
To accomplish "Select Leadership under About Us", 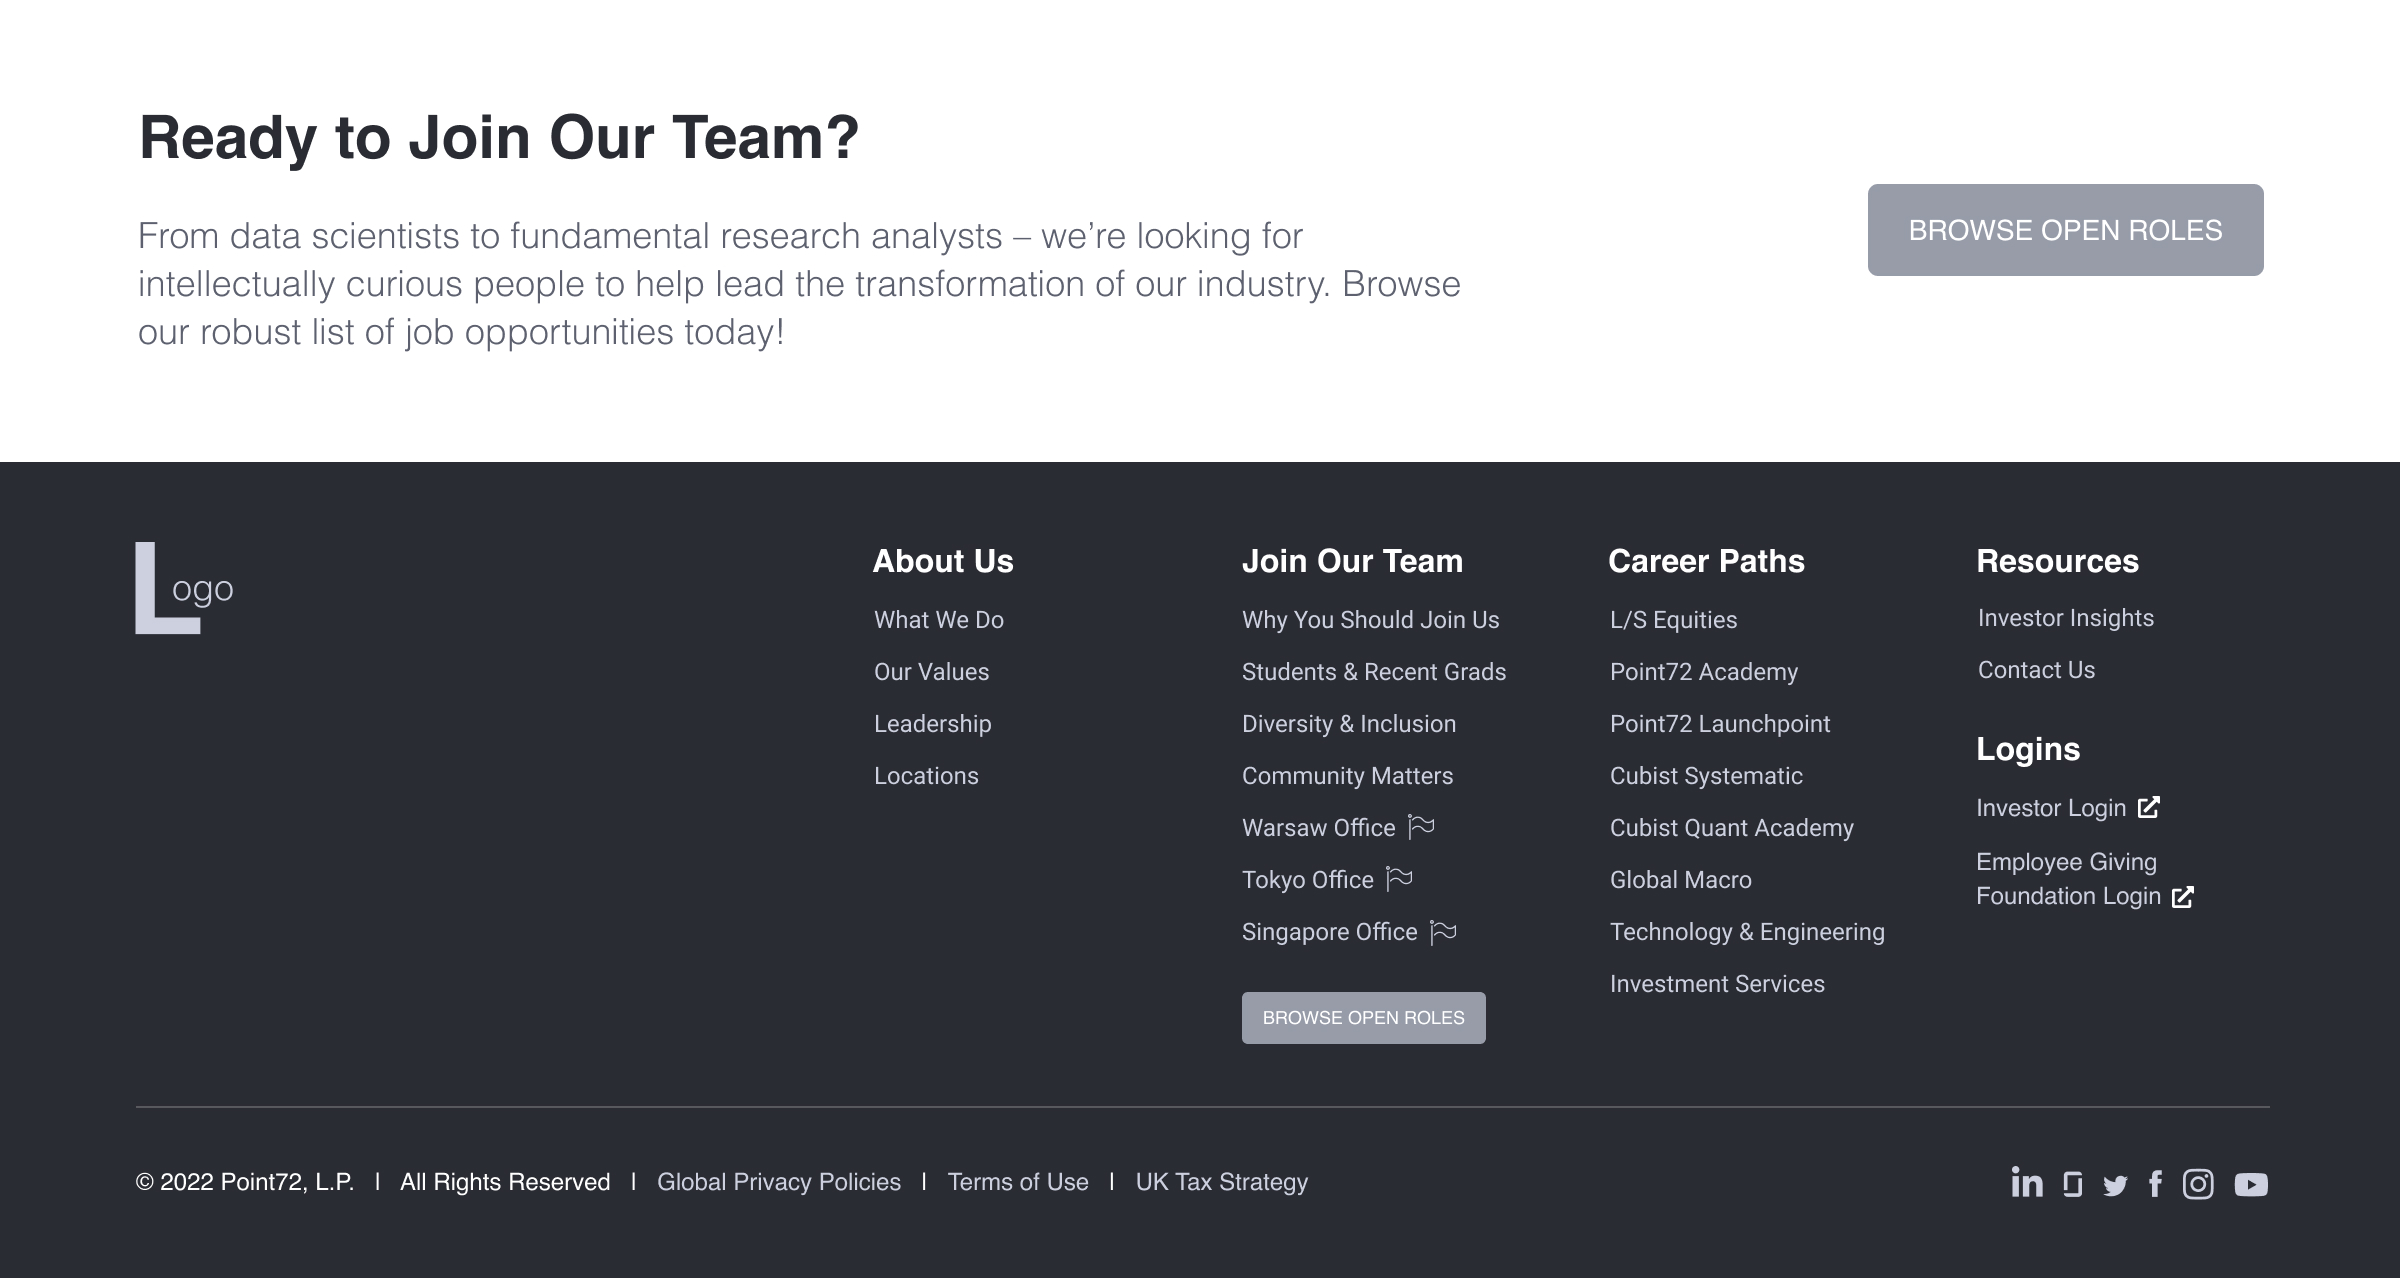I will tap(932, 723).
